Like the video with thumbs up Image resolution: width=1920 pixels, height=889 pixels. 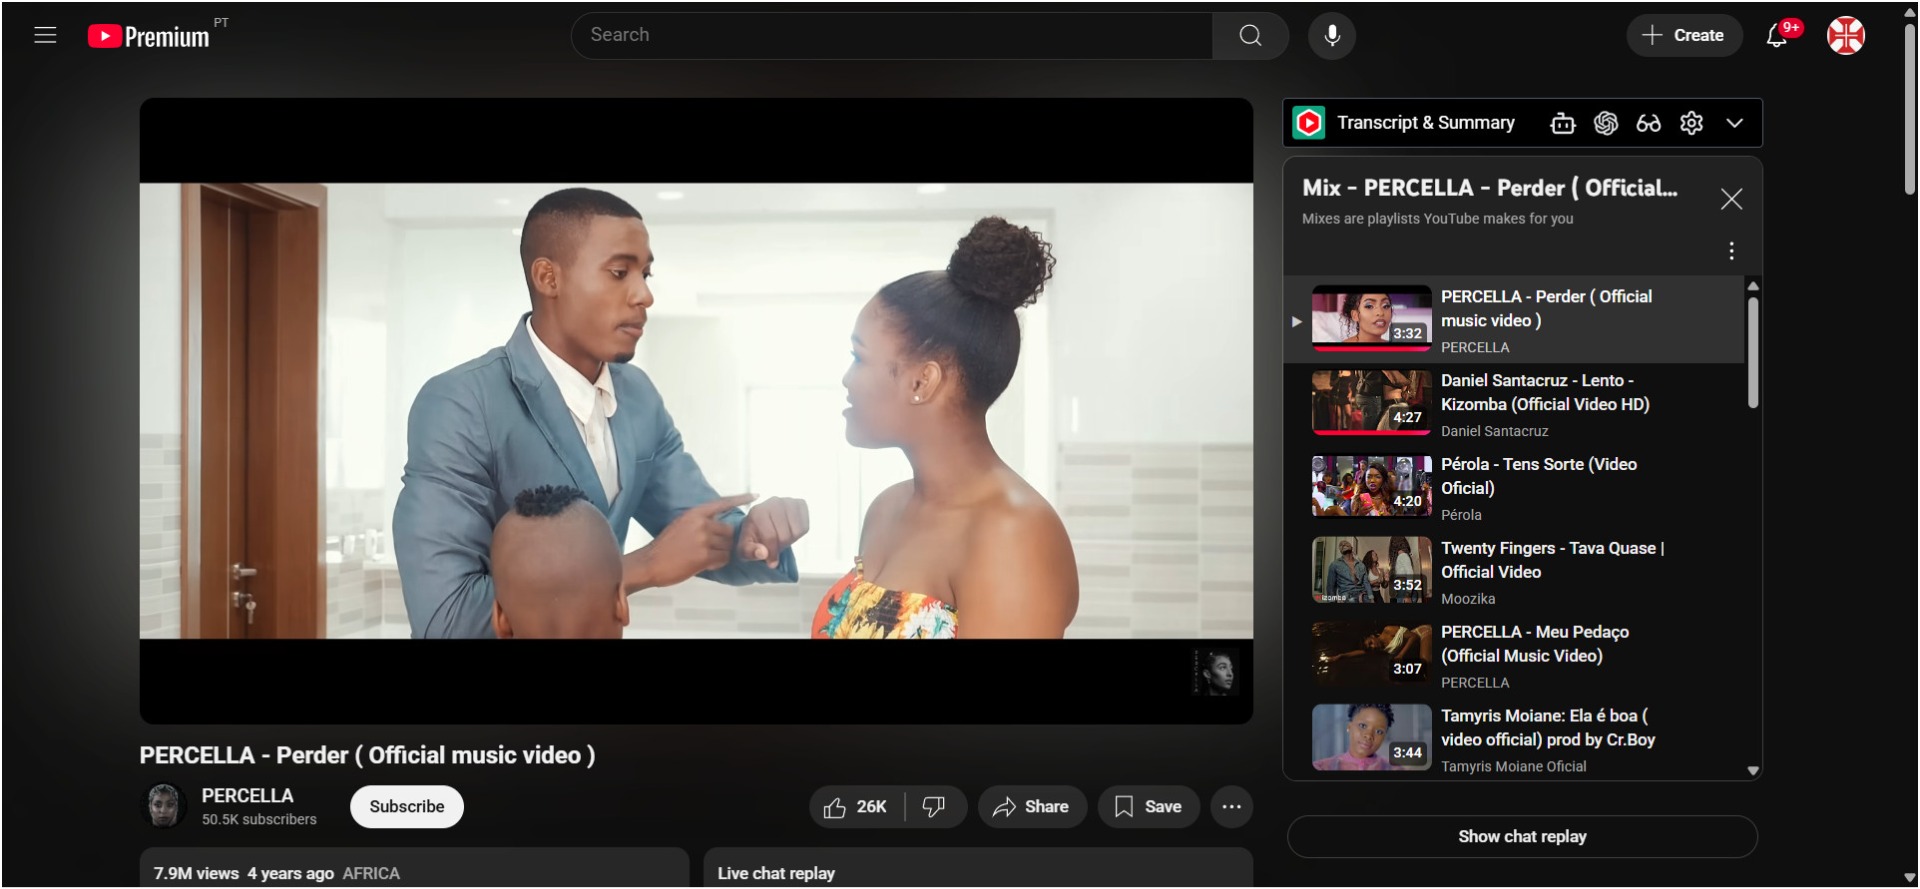pos(856,807)
